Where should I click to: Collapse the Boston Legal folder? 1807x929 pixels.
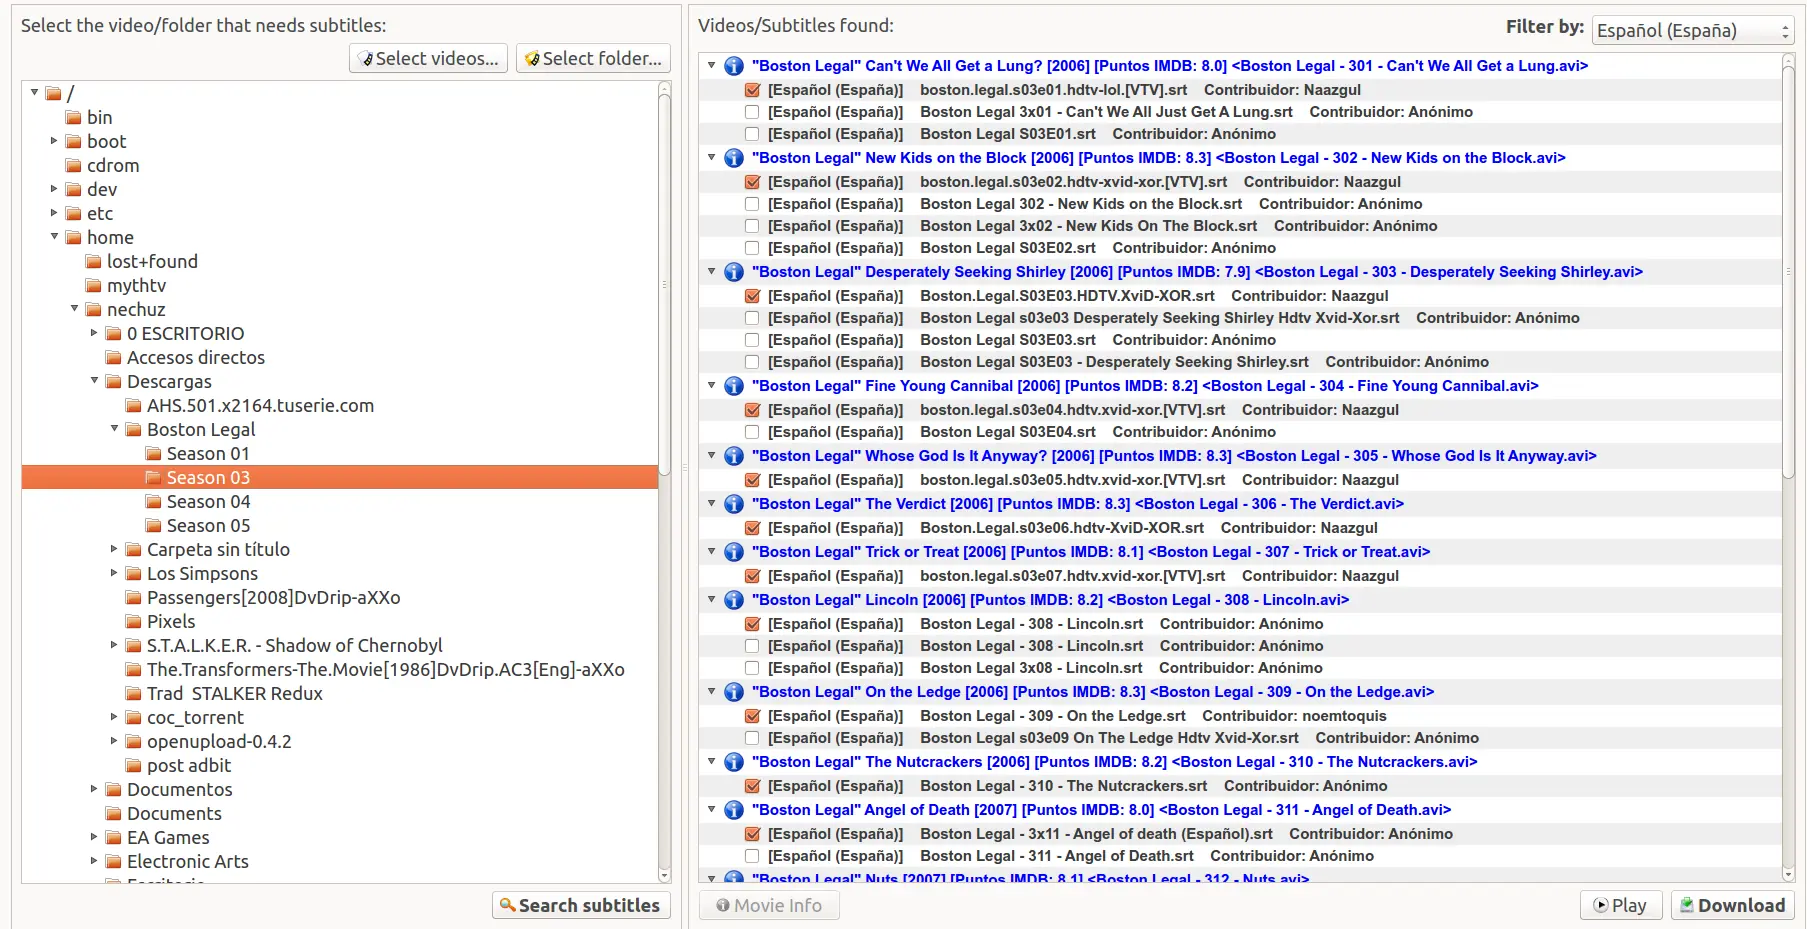click(x=114, y=429)
